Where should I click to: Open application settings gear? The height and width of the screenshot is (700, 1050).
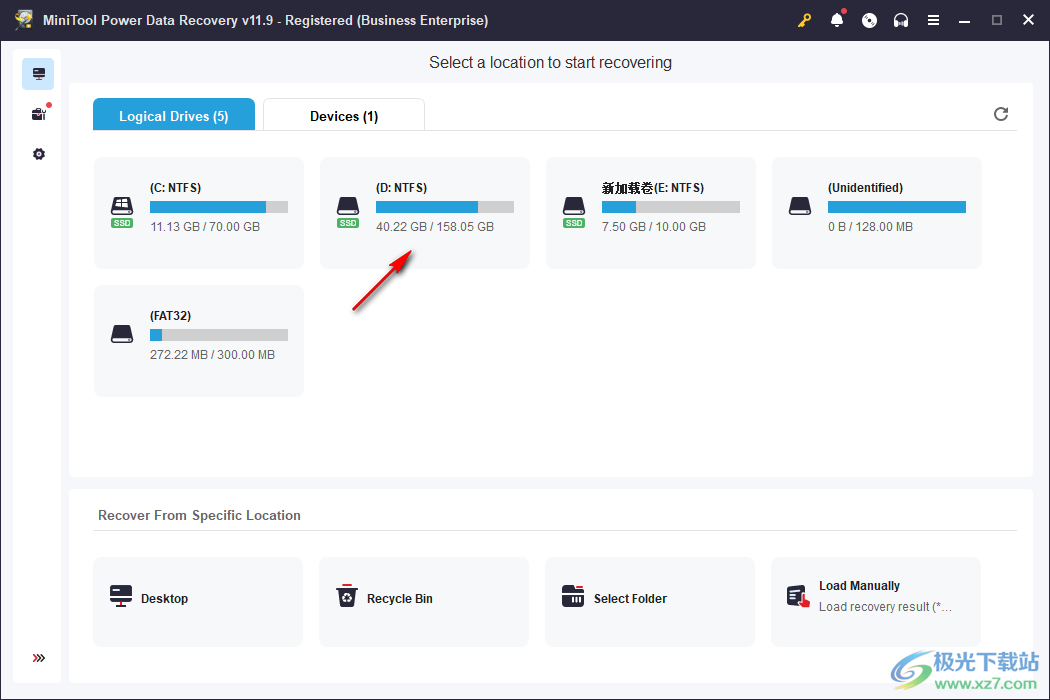tap(38, 153)
